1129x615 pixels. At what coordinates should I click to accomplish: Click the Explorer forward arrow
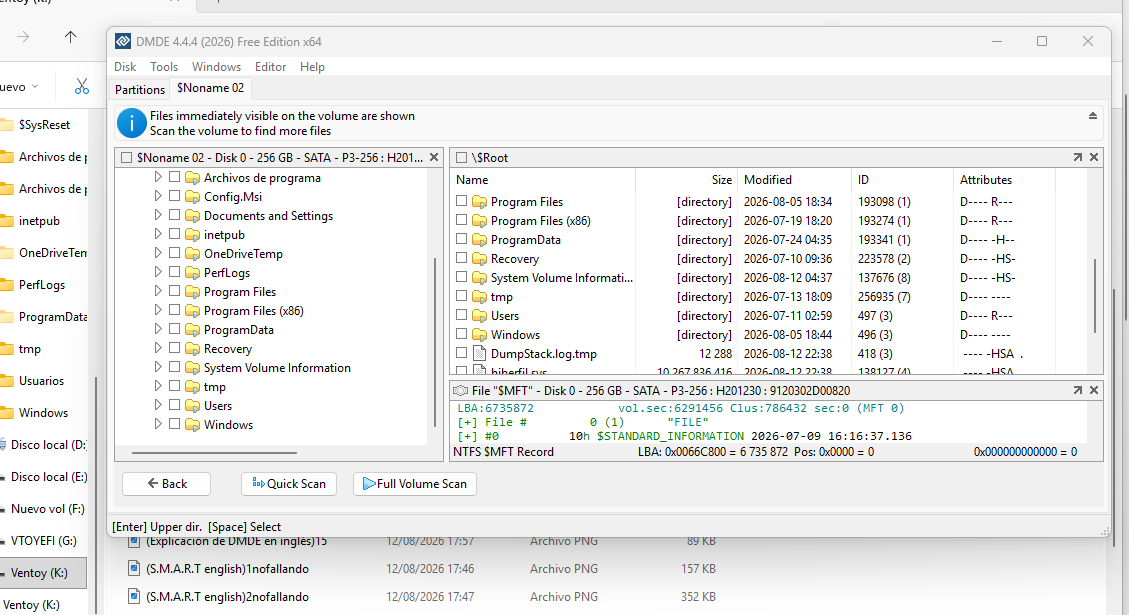coord(23,37)
